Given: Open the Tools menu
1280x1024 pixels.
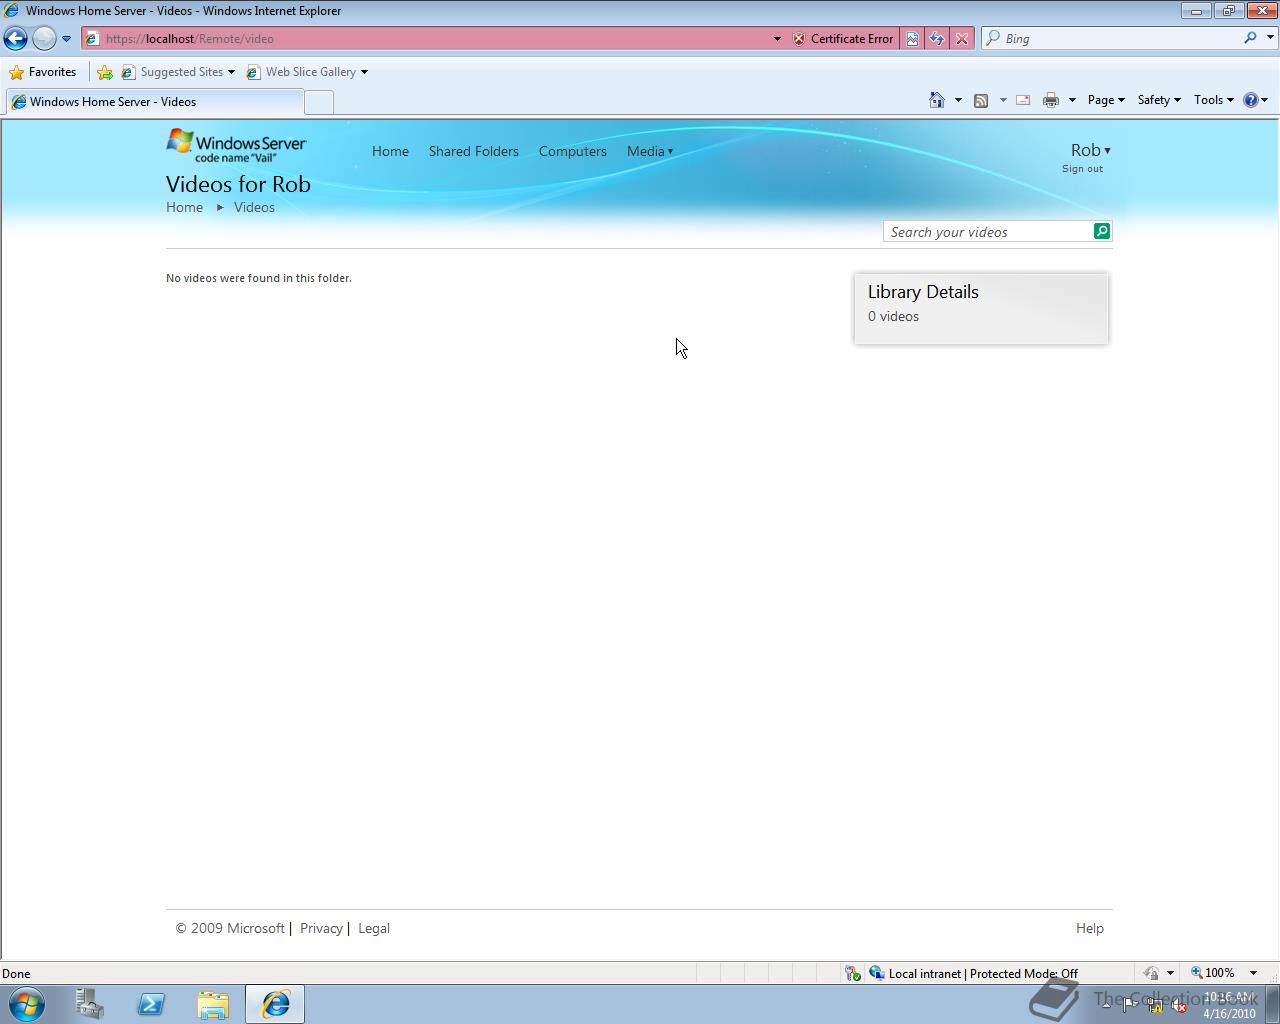Looking at the screenshot, I should [x=1214, y=100].
